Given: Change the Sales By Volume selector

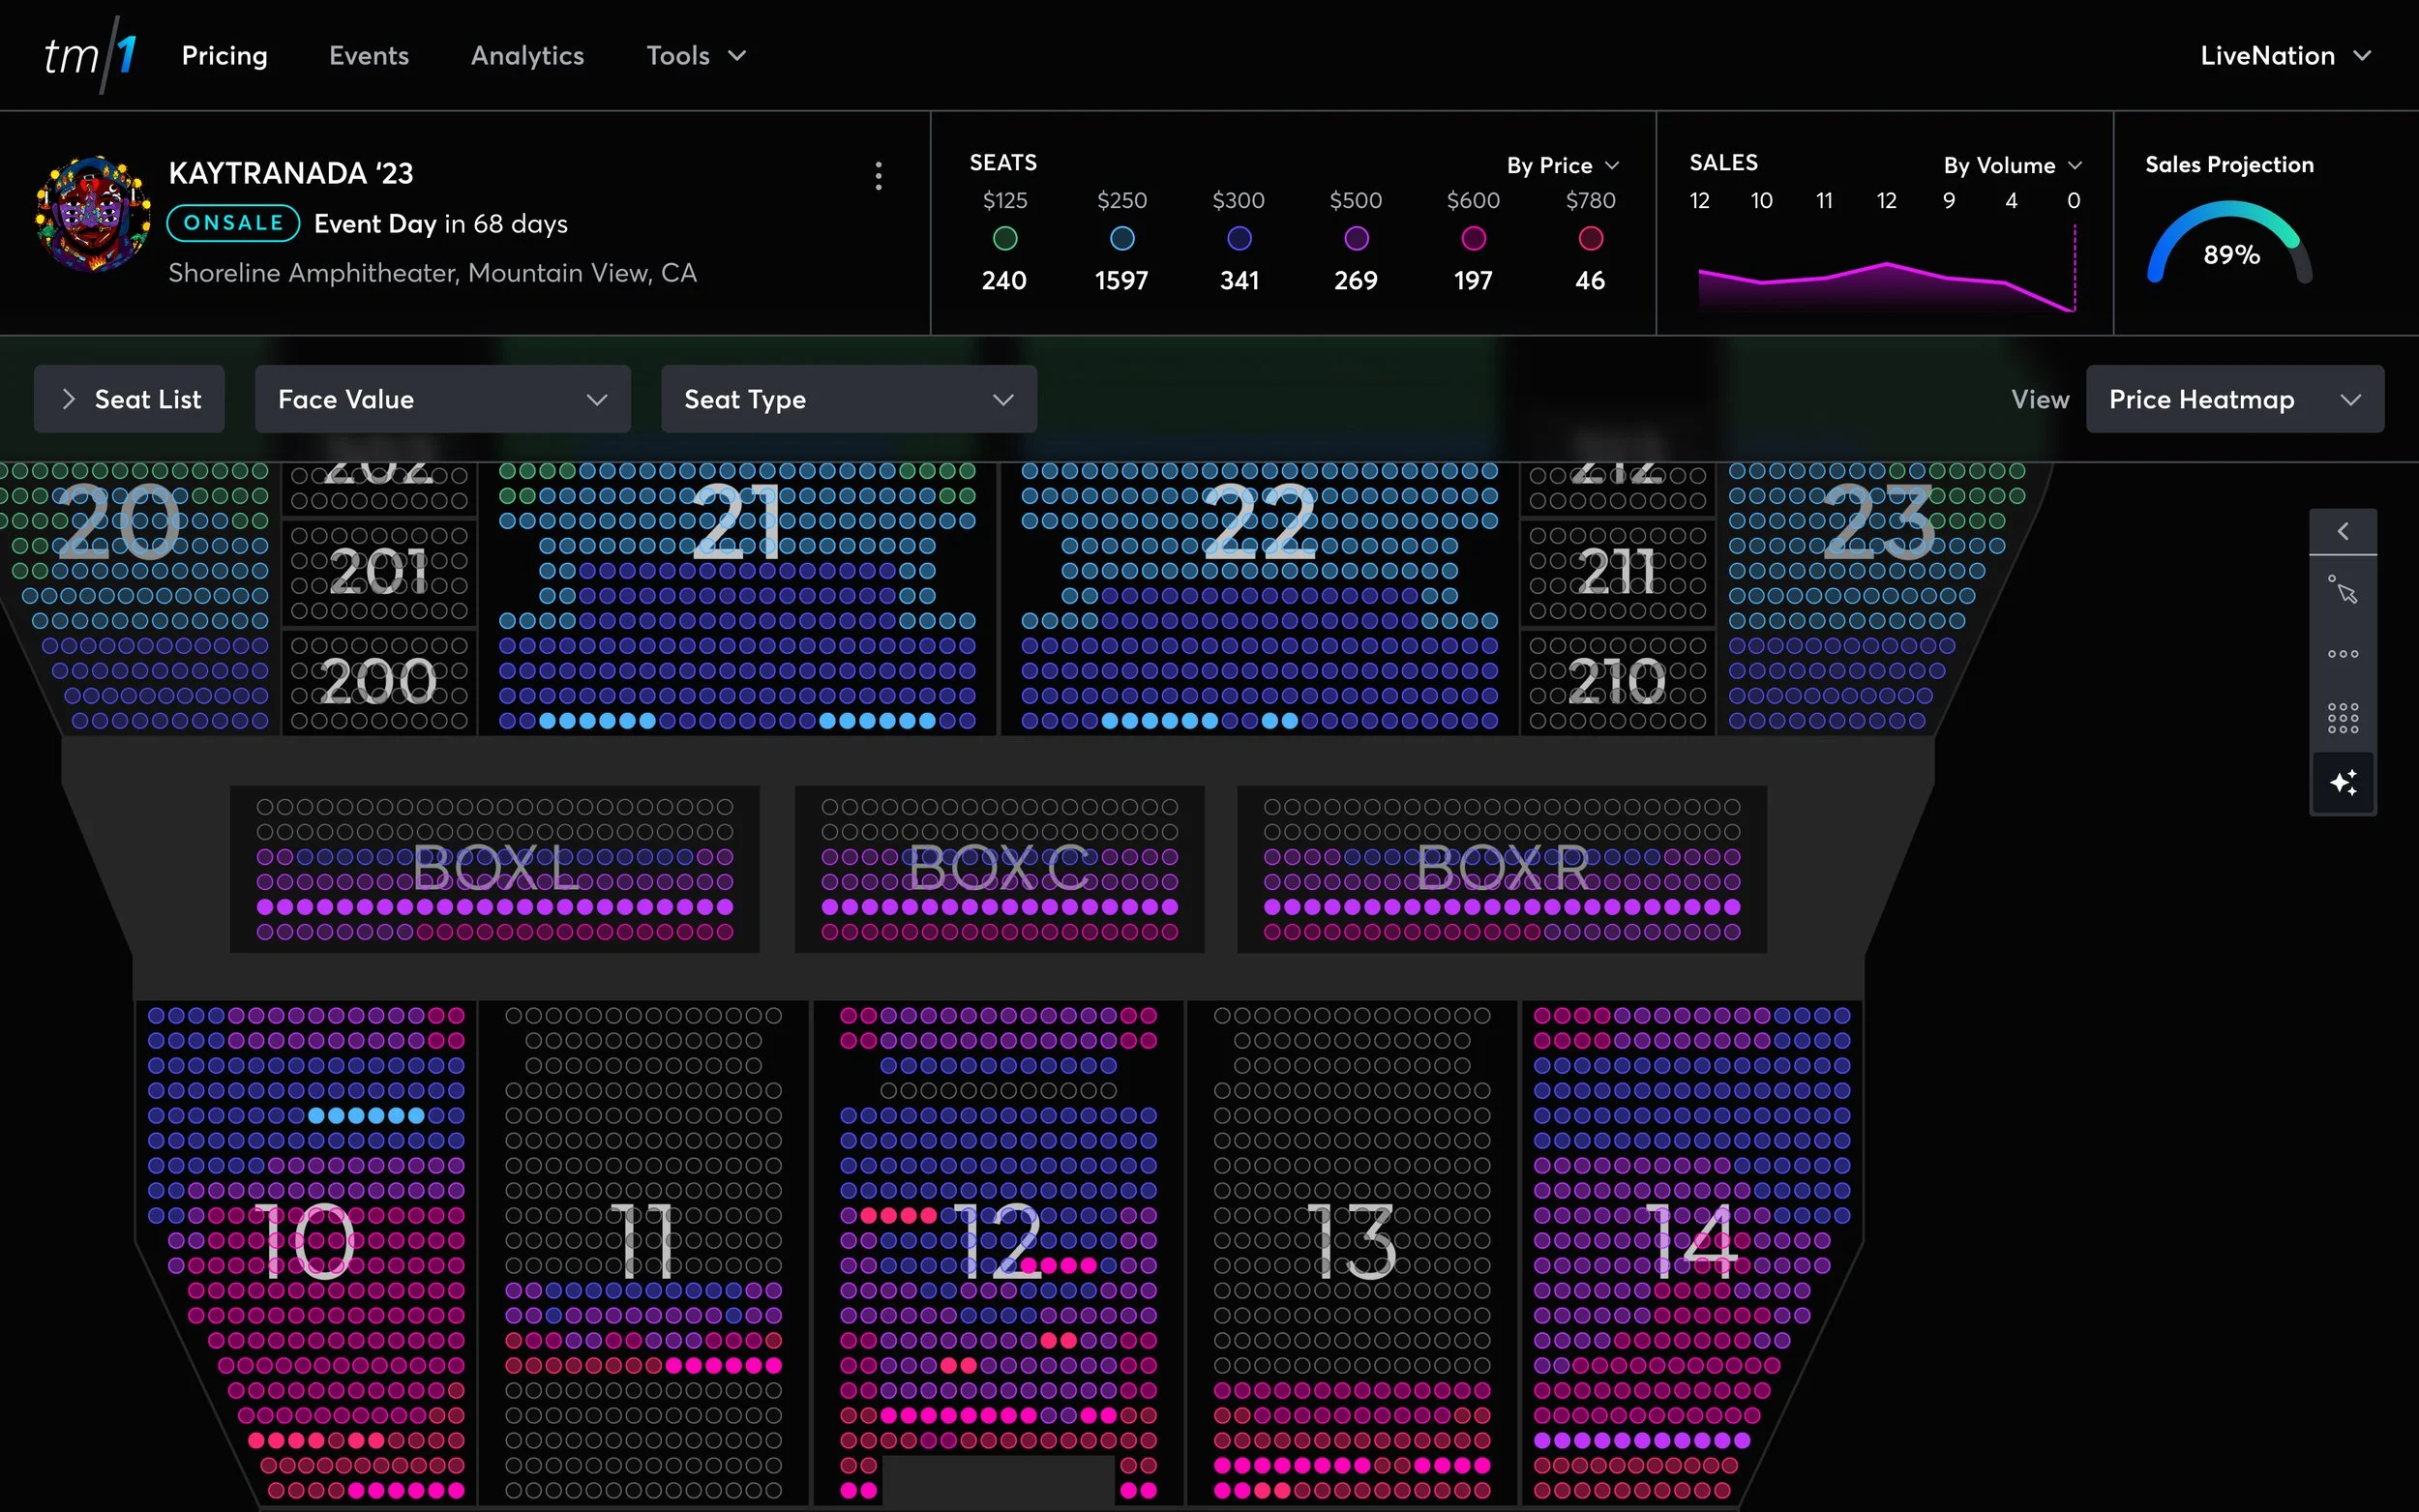Looking at the screenshot, I should (x=2011, y=165).
